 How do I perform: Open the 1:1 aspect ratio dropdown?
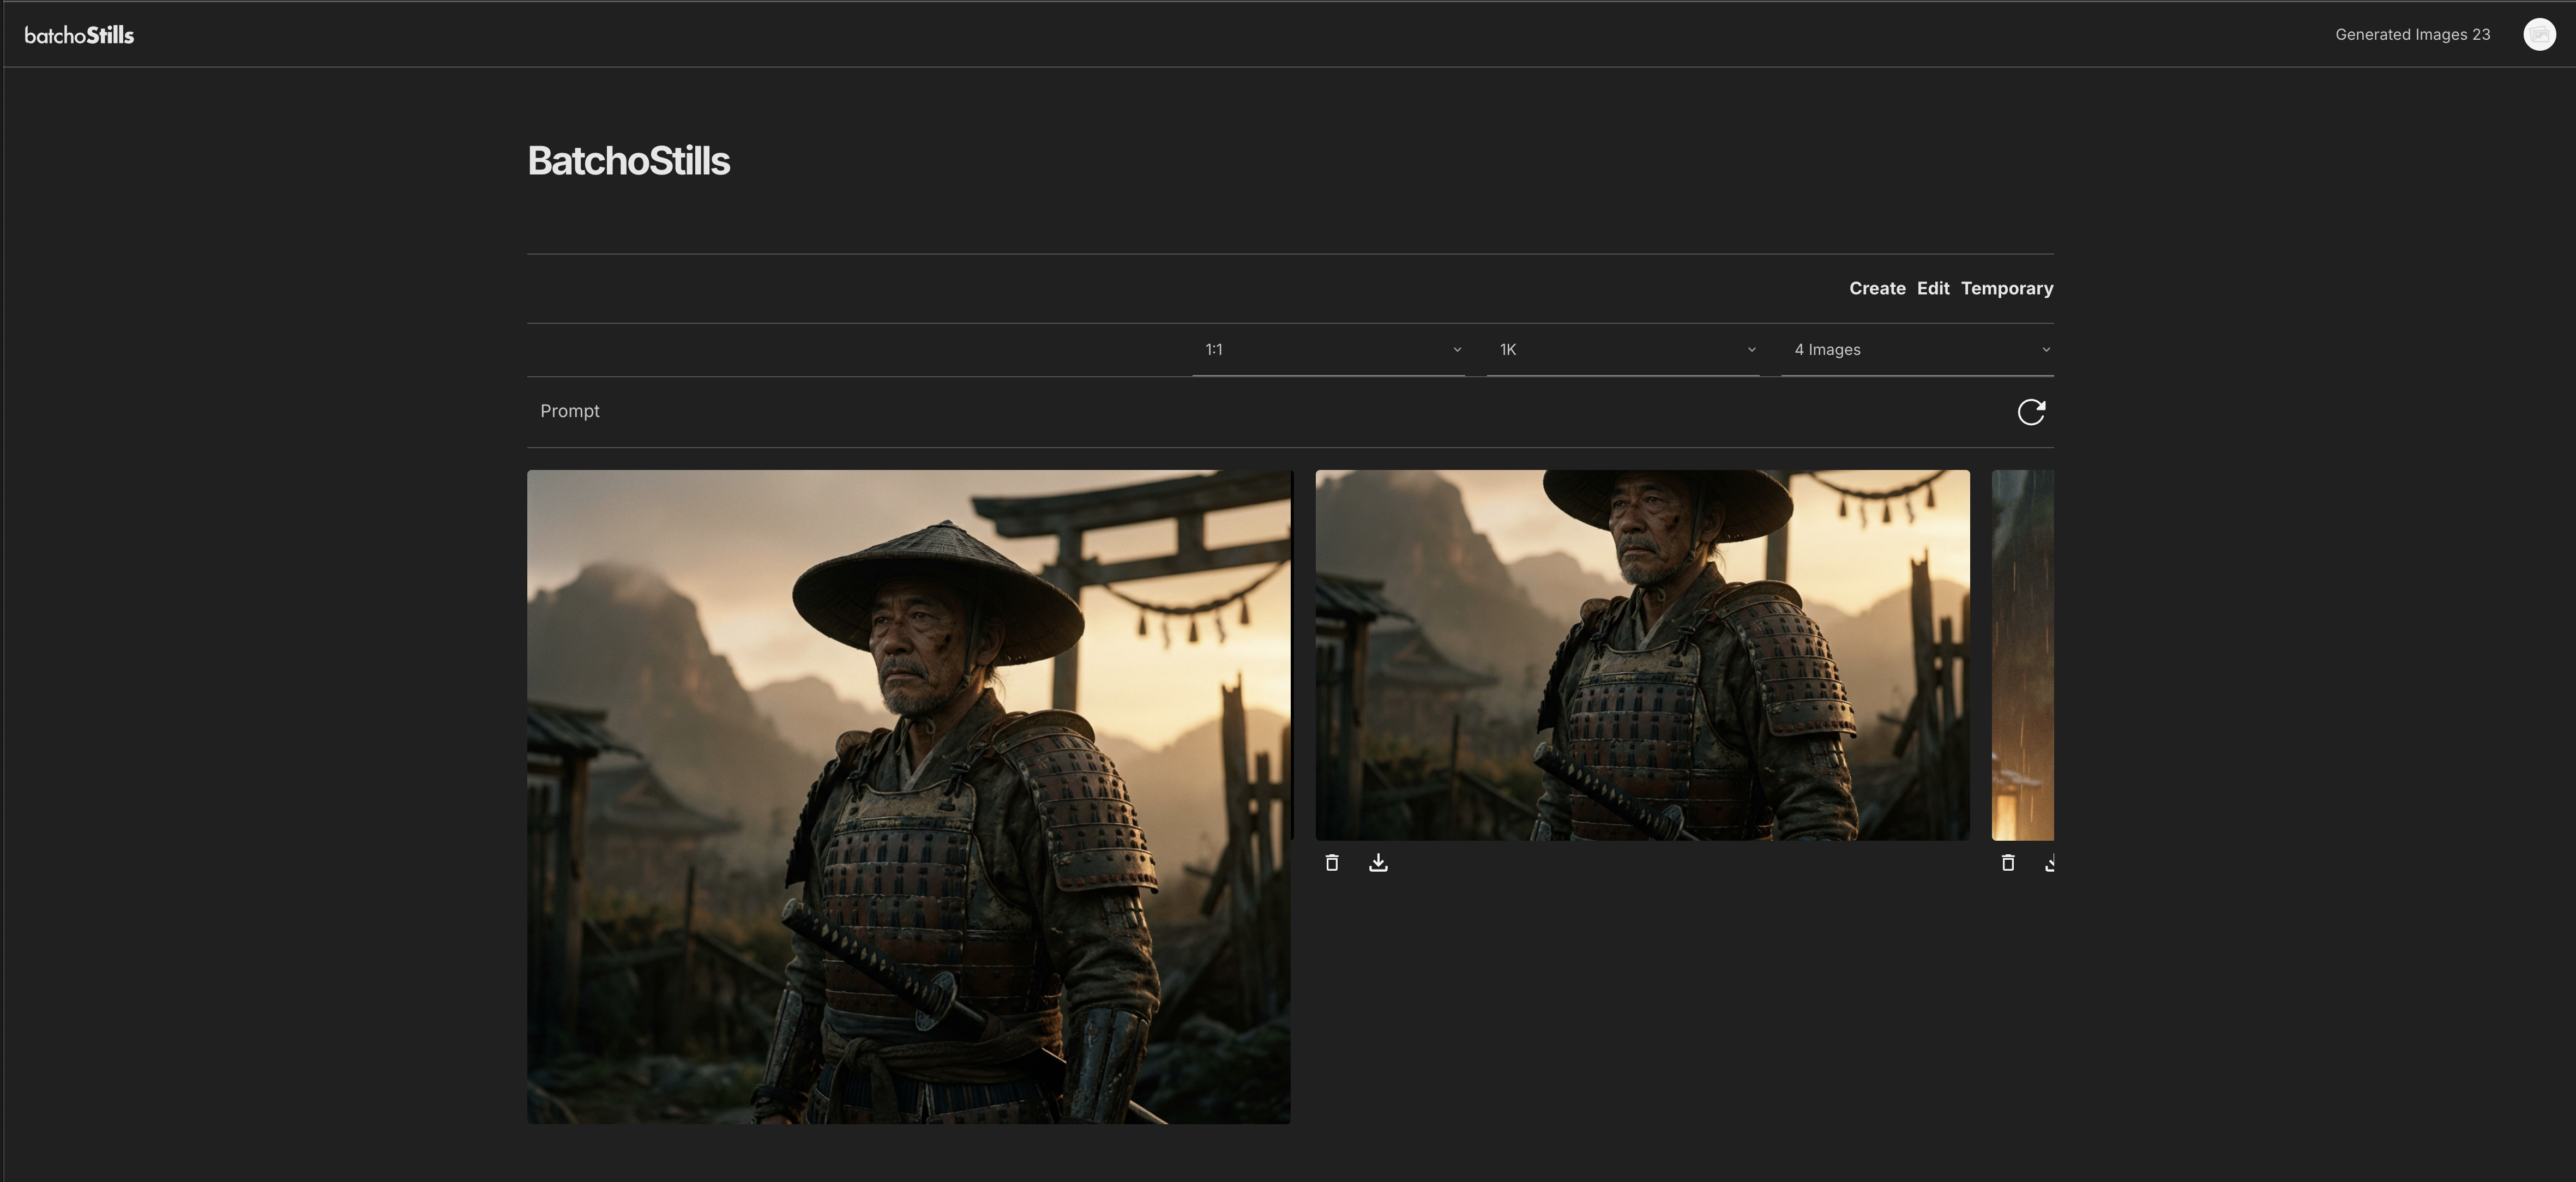tap(1329, 349)
